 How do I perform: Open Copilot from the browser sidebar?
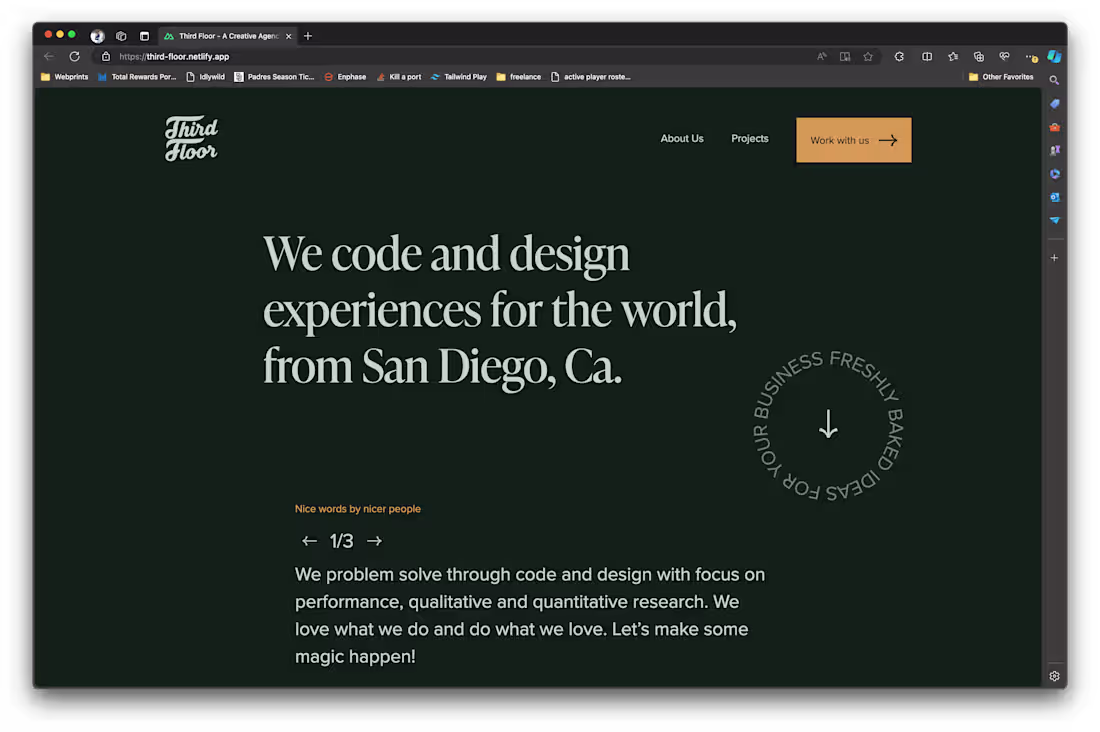coord(1055,57)
